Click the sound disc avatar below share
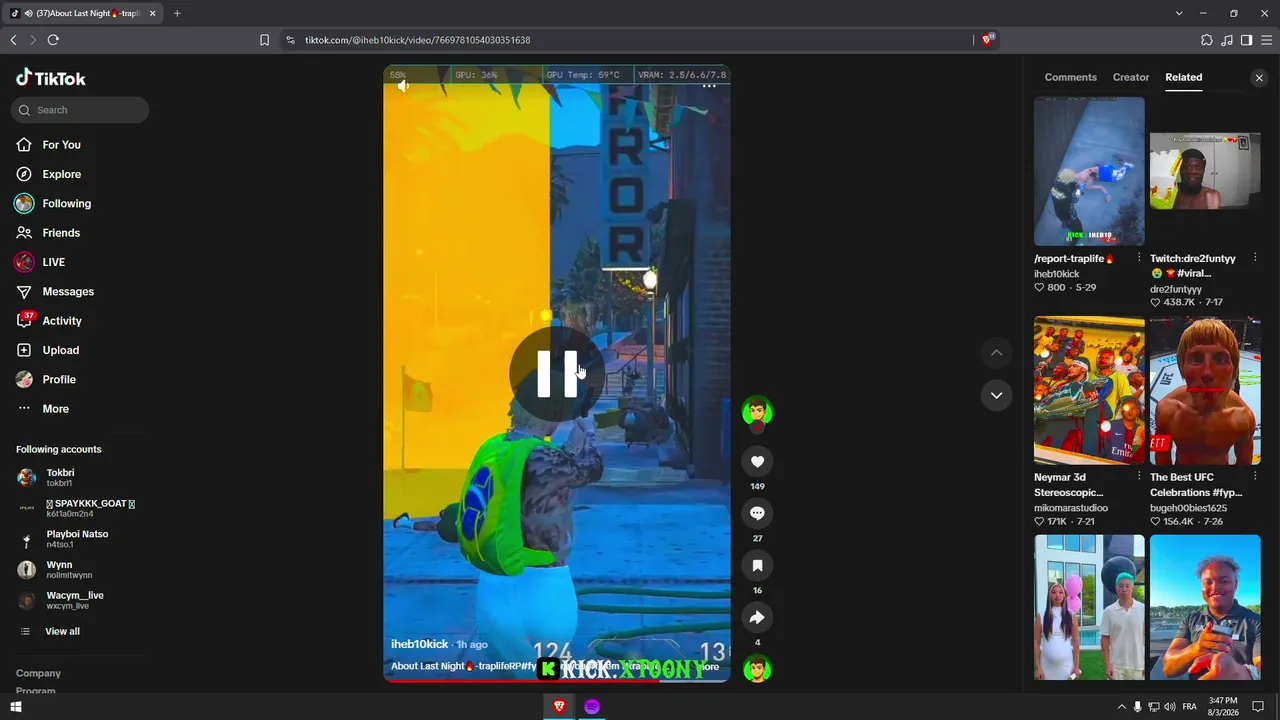The width and height of the screenshot is (1280, 720). (757, 669)
